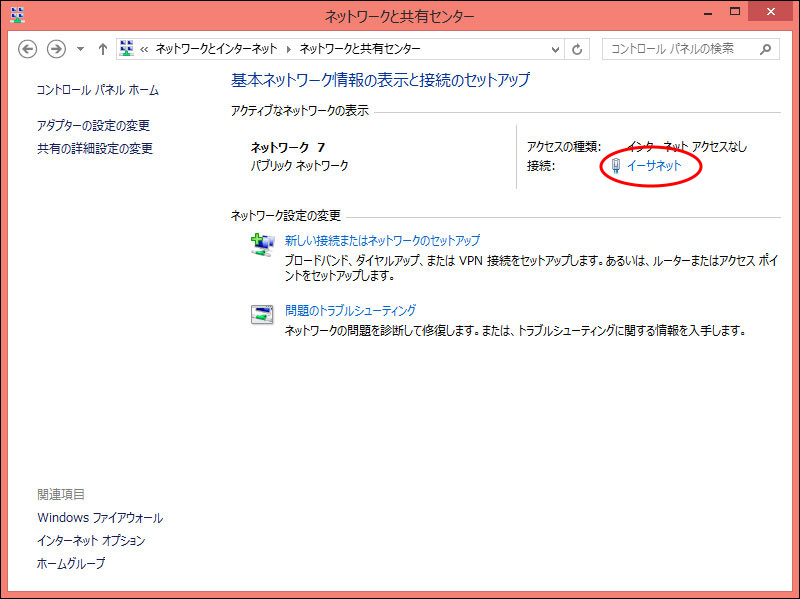Click the forward navigation arrow button
Image resolution: width=800 pixels, height=599 pixels.
[x=57, y=49]
